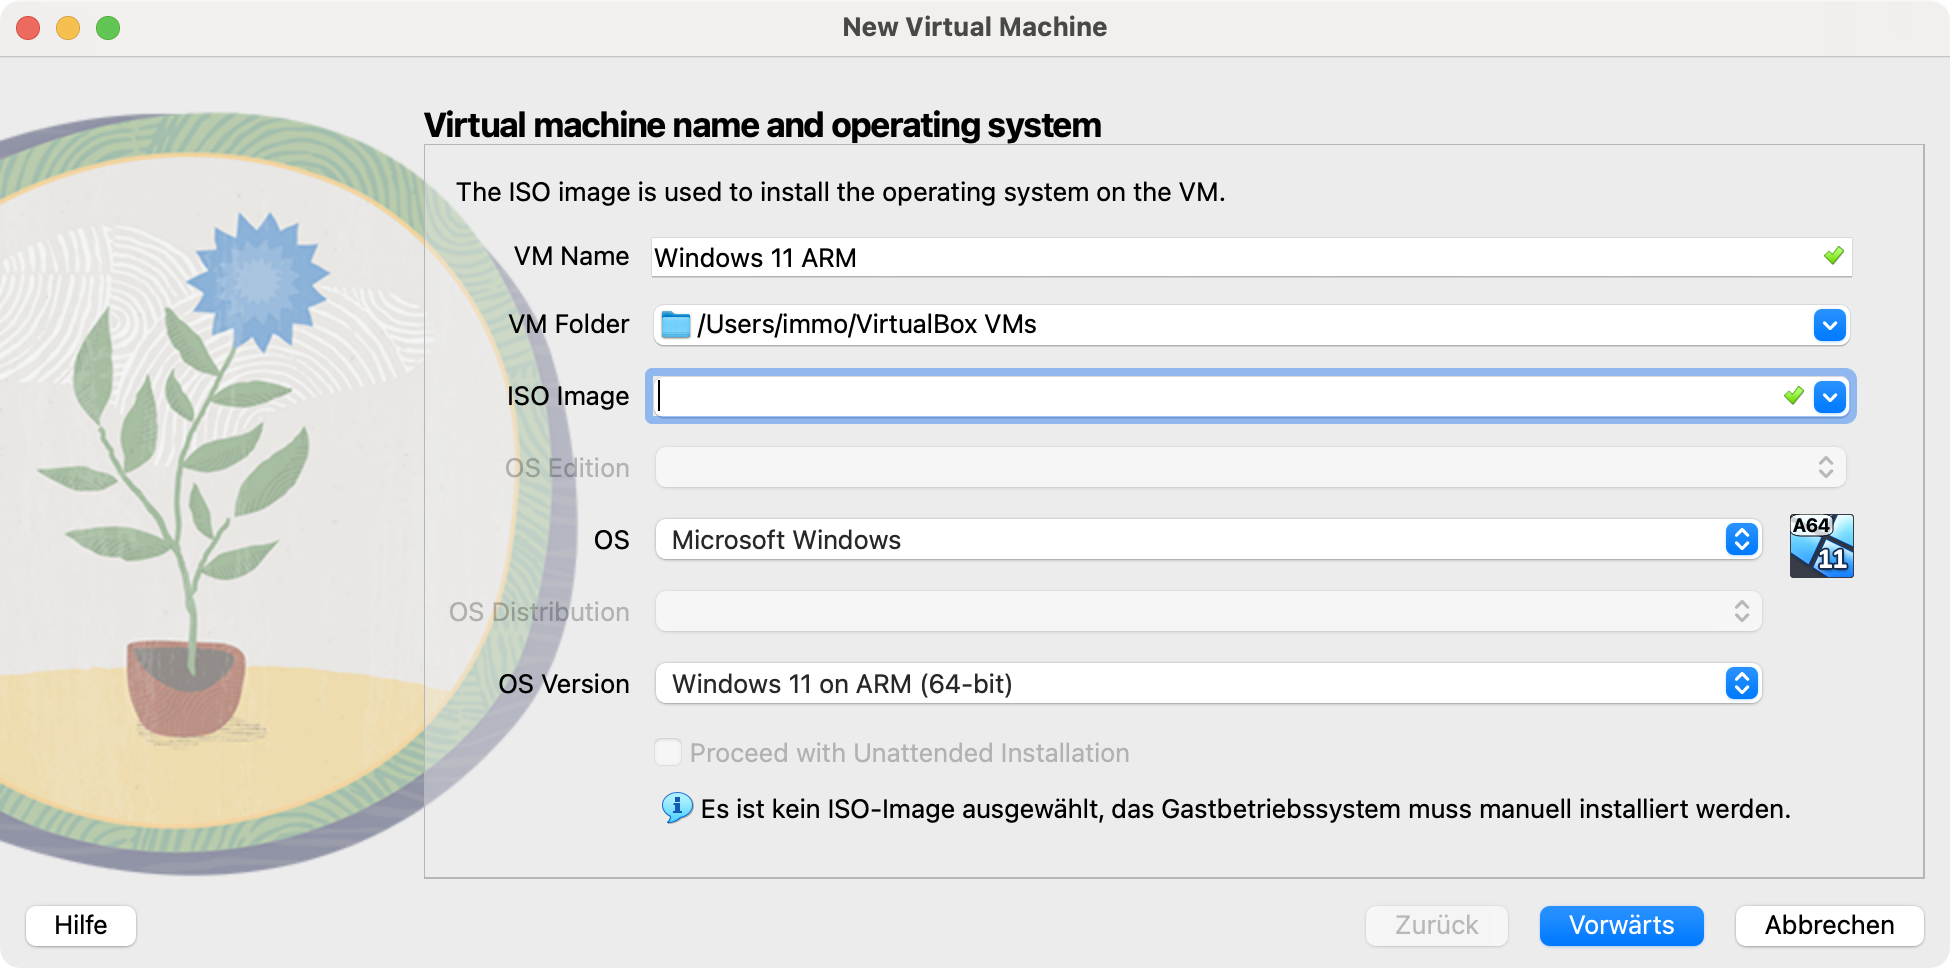Click the green zoom window button
The image size is (1950, 968).
108,28
